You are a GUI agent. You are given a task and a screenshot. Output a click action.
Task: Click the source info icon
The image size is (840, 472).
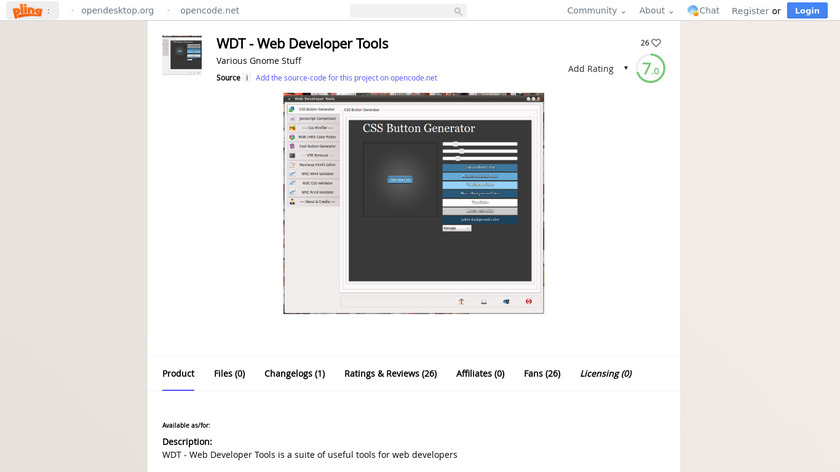[248, 77]
